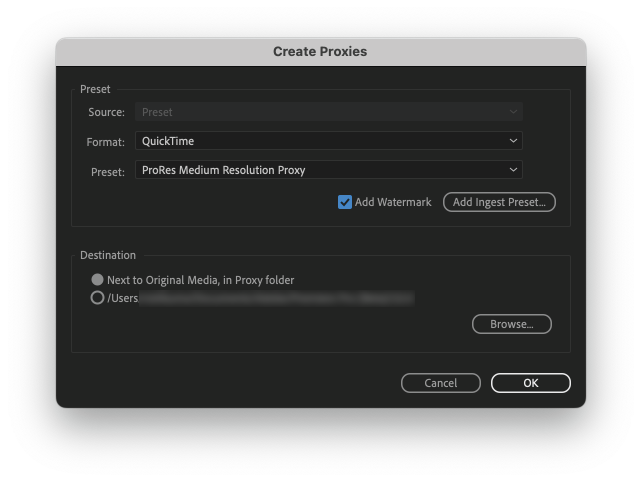Select the /Users custom path radio button
This screenshot has height=482, width=642.
coord(97,297)
